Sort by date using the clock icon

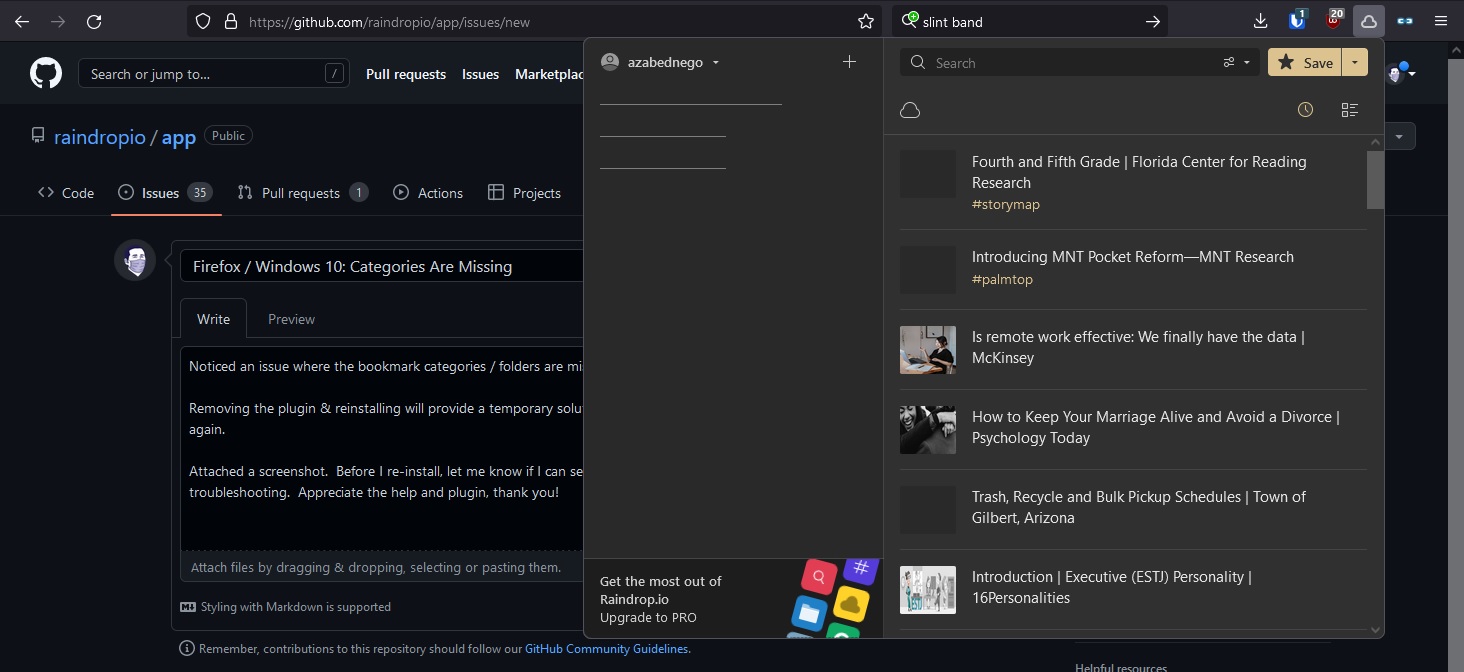pyautogui.click(x=1305, y=110)
